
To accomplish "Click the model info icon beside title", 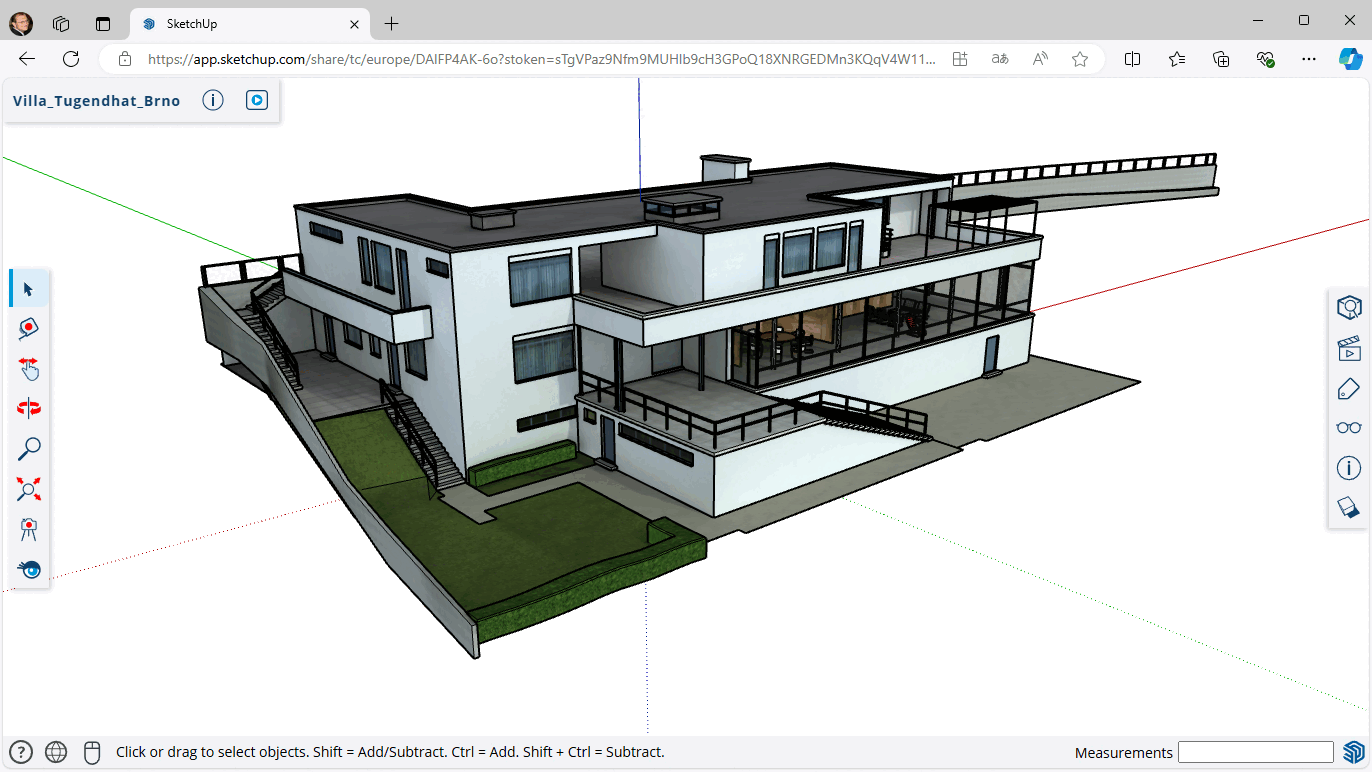I will (x=213, y=100).
